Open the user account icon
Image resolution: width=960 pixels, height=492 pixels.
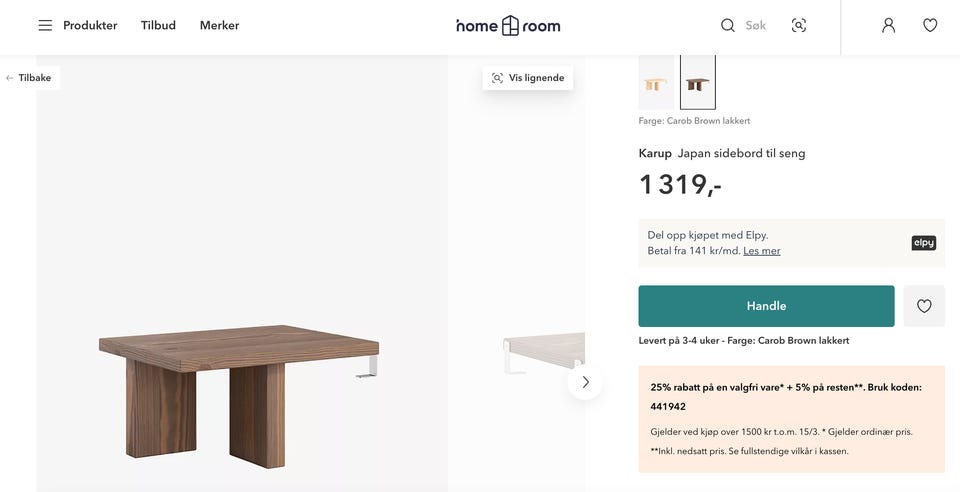[x=888, y=25]
